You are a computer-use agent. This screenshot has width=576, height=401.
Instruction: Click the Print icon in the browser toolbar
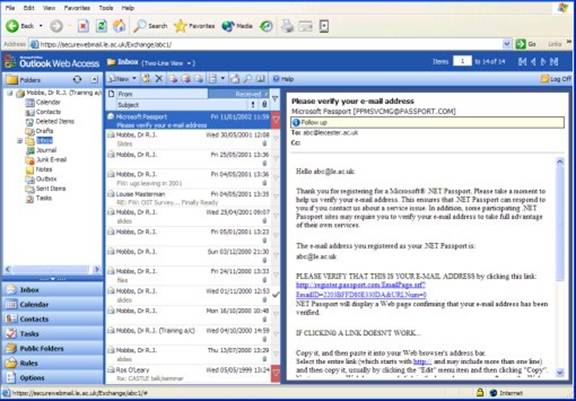287,26
